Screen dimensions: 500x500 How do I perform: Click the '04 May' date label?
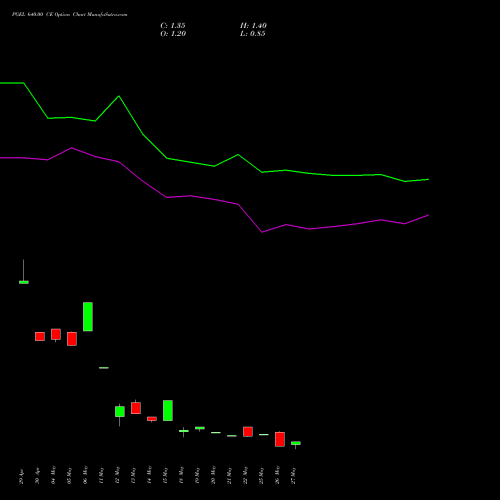[53, 475]
